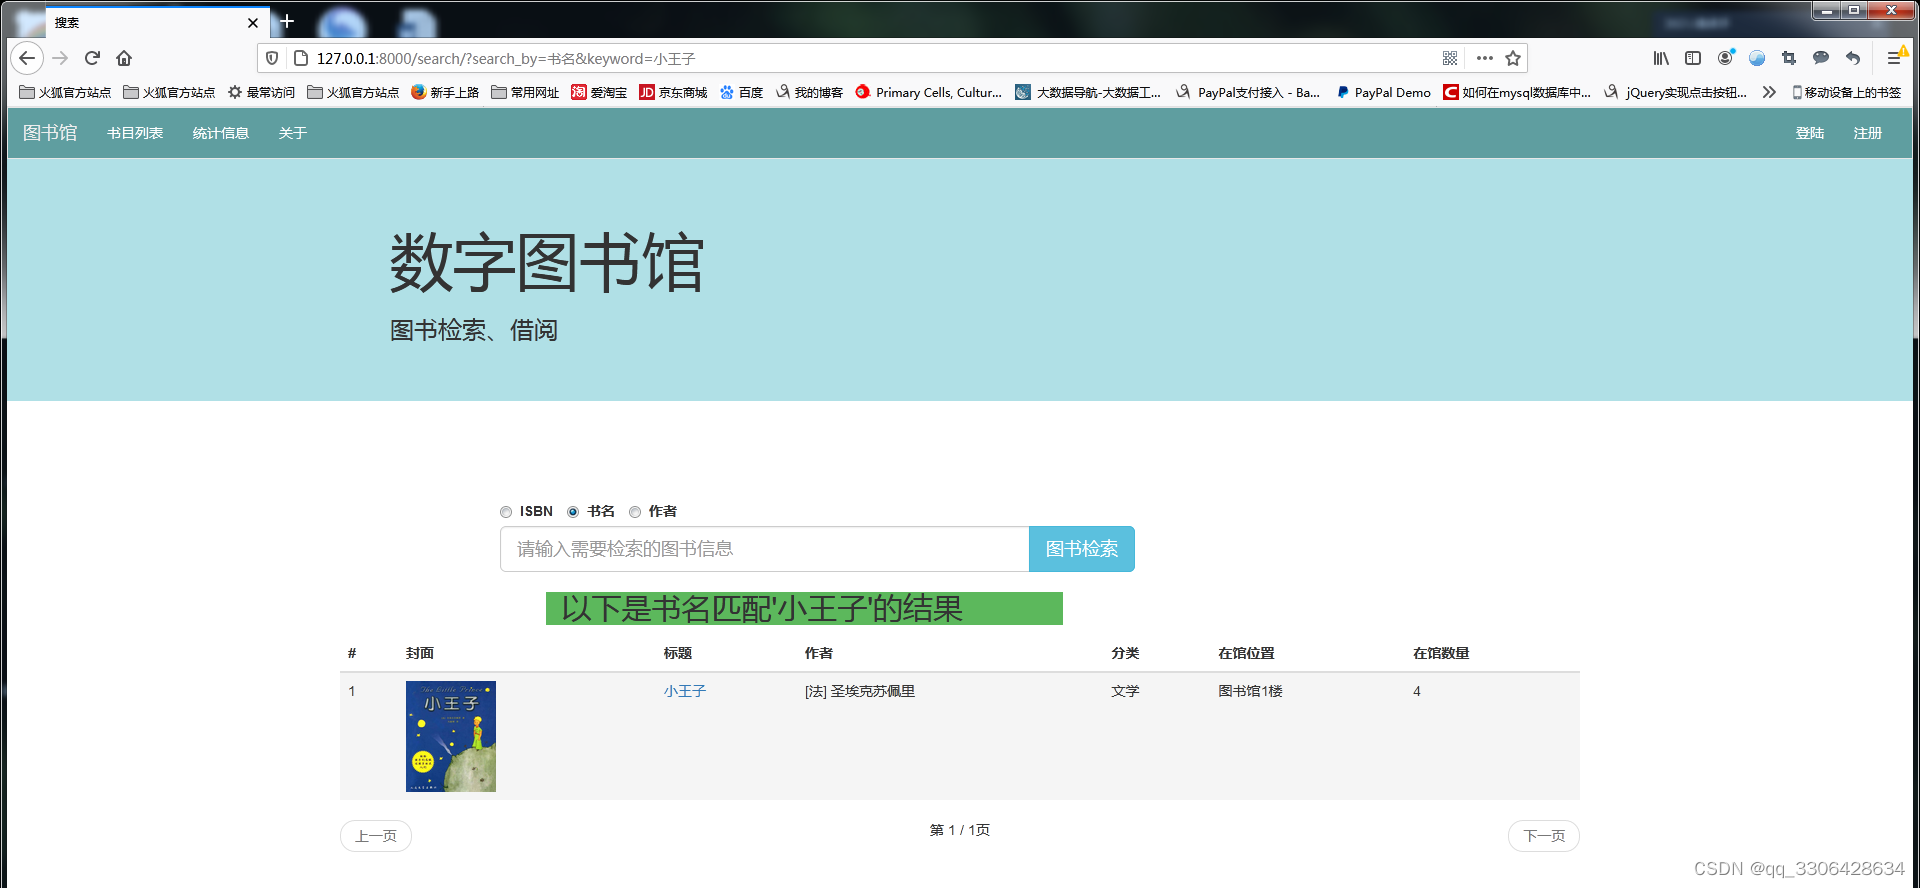Open the 百度 bookmark

(741, 92)
